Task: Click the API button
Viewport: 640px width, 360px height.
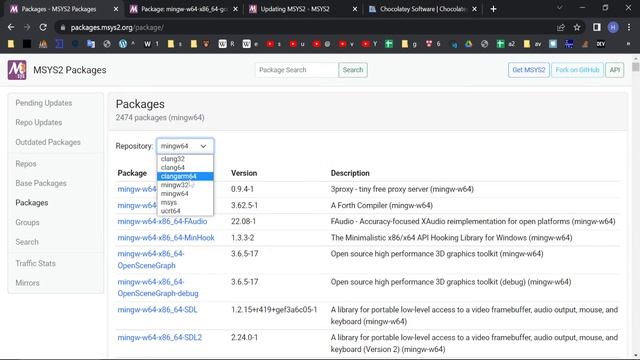Action: (615, 70)
